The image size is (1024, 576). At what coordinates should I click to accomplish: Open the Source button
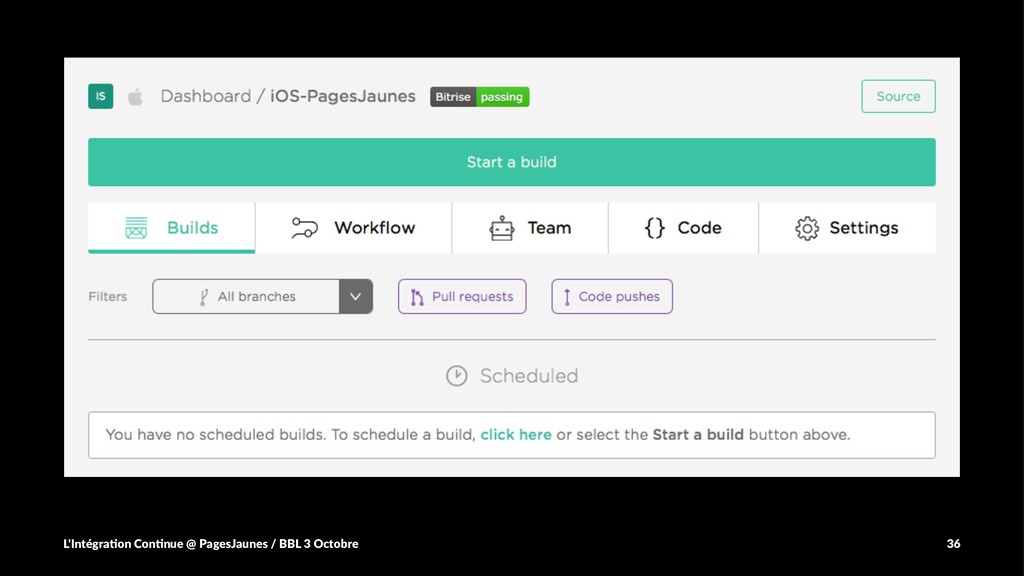tap(898, 96)
